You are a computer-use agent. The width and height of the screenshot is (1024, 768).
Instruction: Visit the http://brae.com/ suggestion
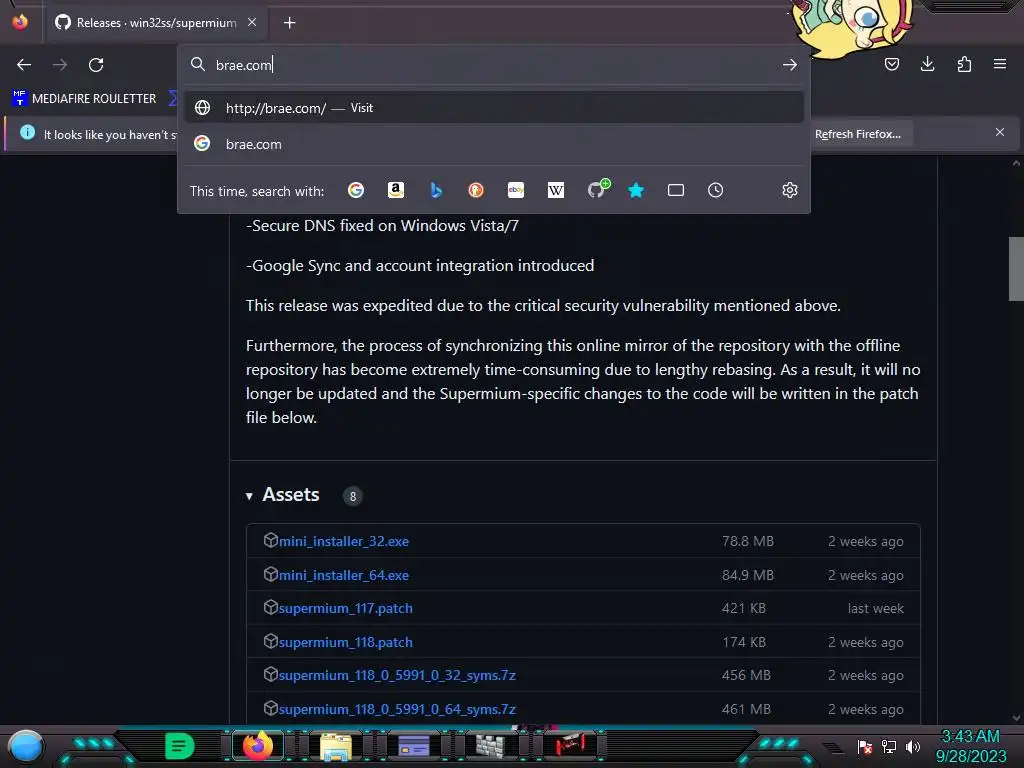pos(494,108)
